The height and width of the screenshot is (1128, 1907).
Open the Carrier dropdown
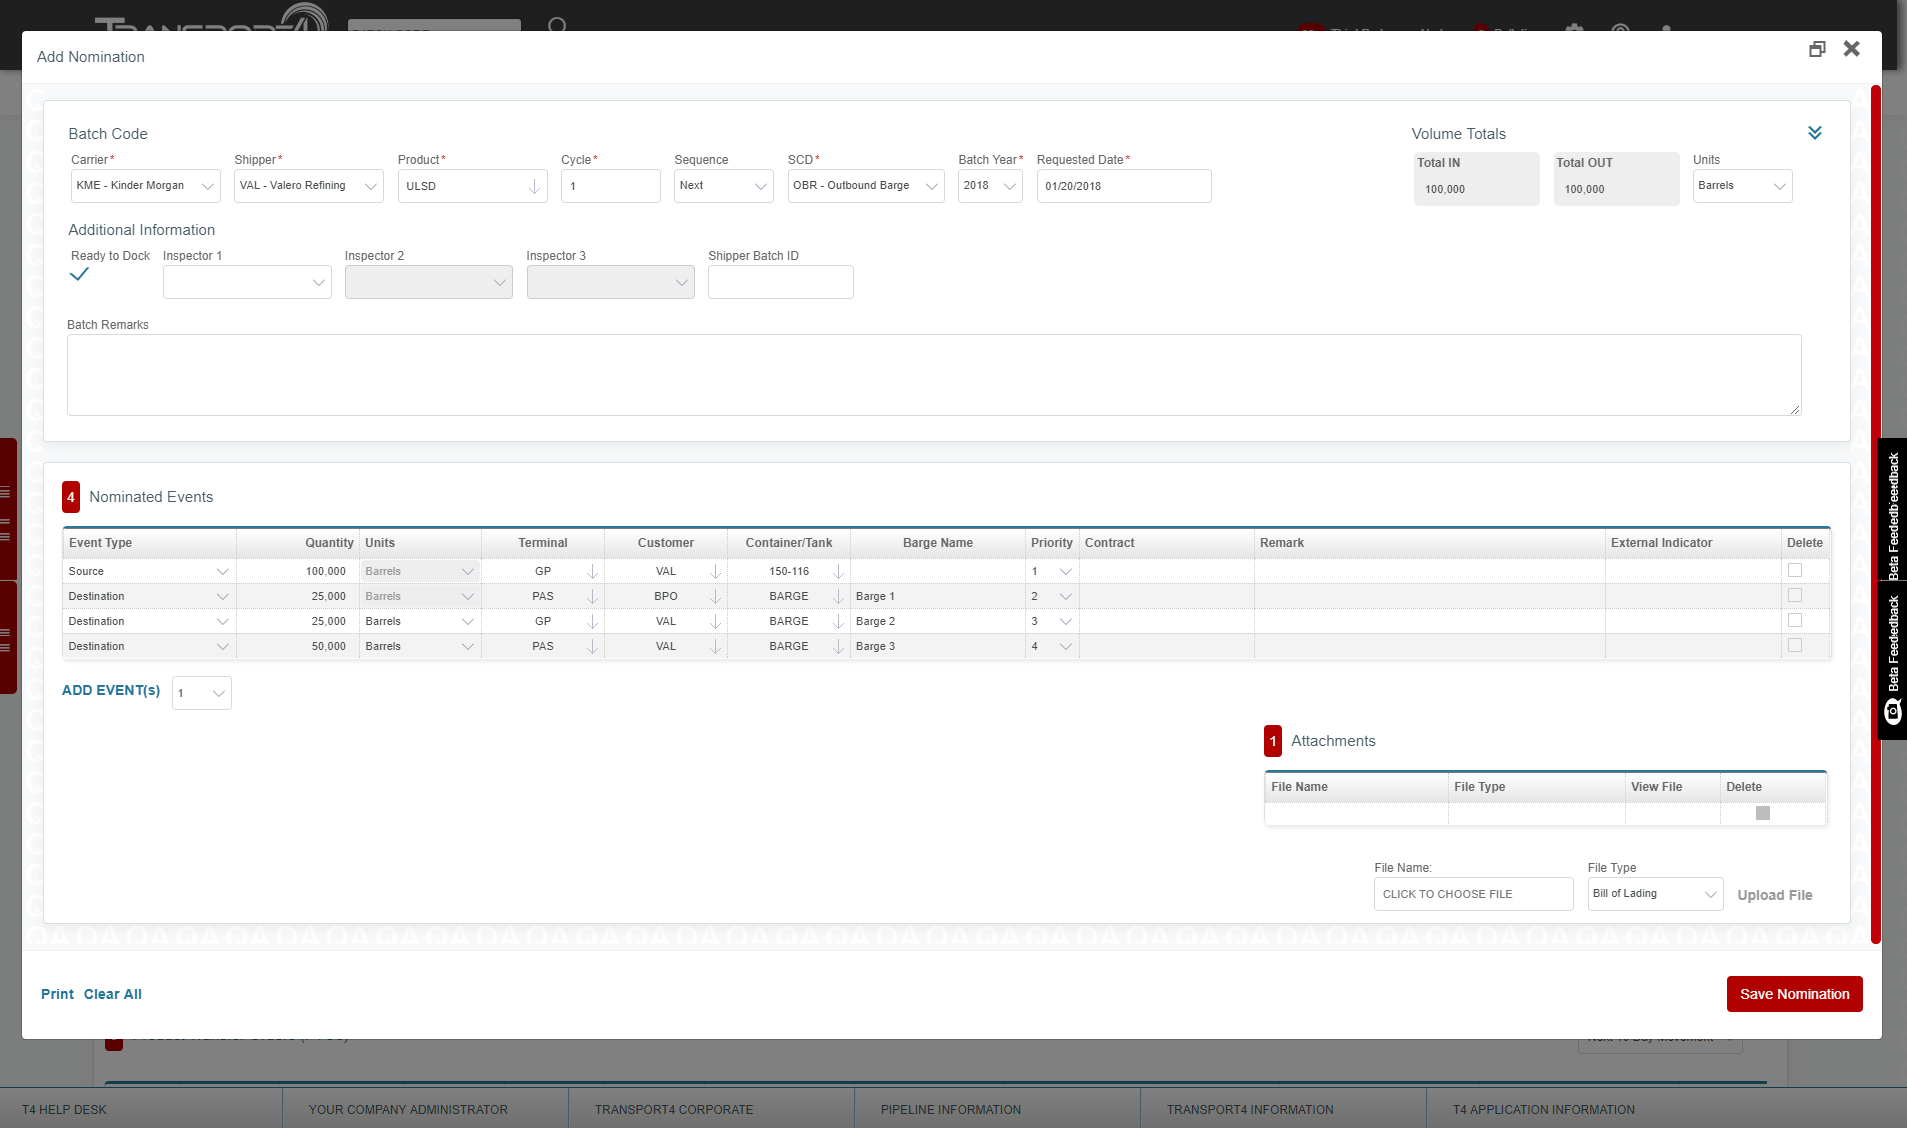145,186
